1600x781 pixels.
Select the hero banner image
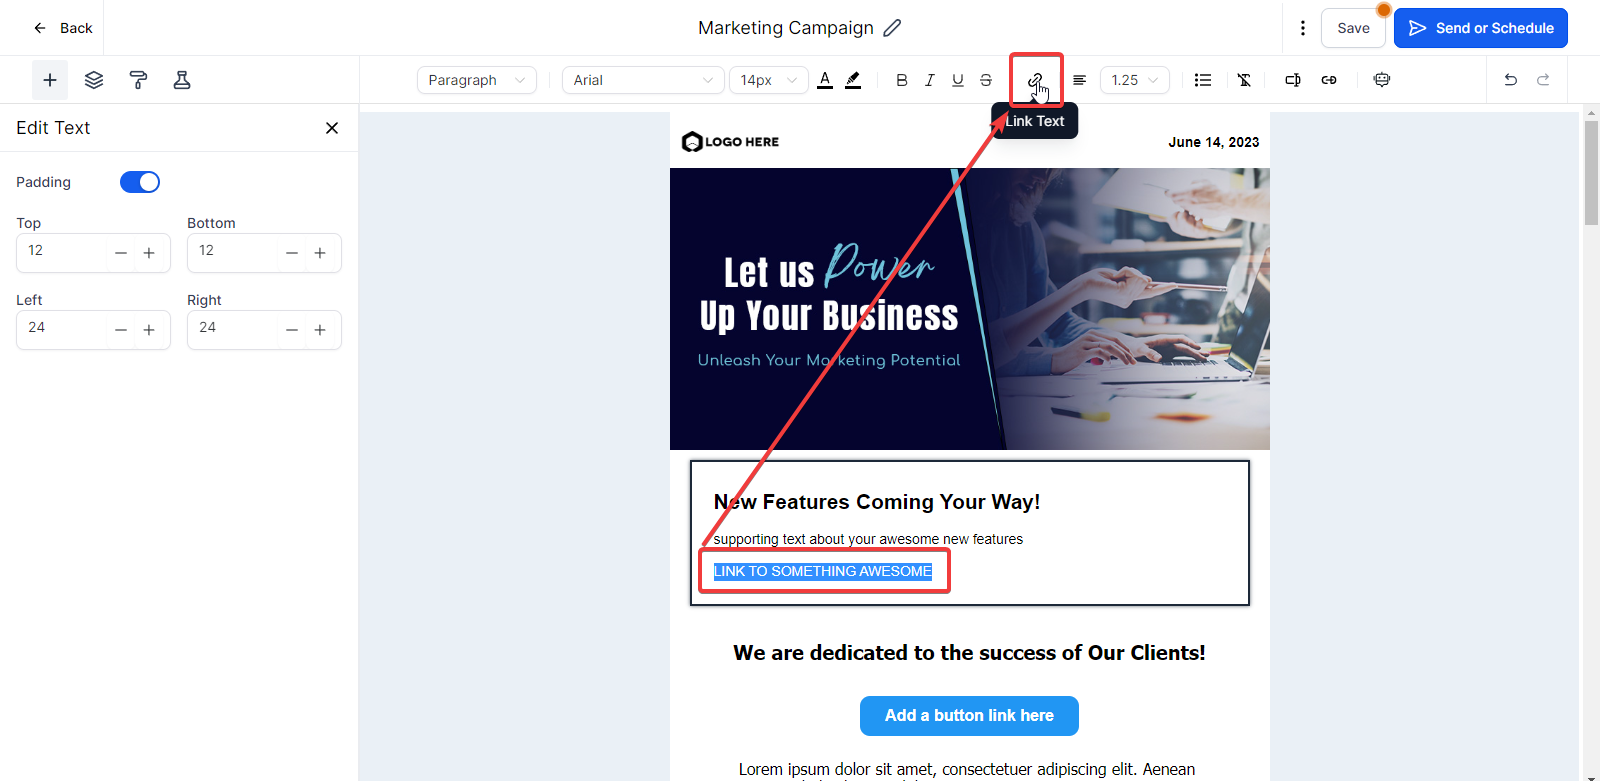[970, 309]
